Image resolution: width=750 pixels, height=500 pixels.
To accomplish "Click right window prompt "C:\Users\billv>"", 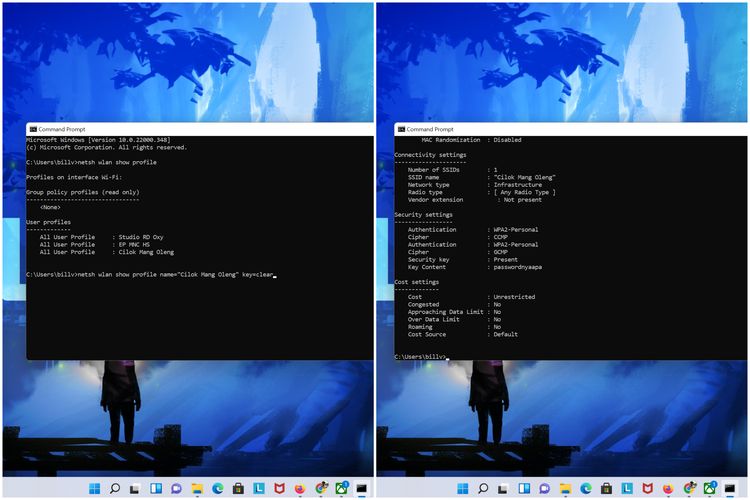I will [x=420, y=357].
